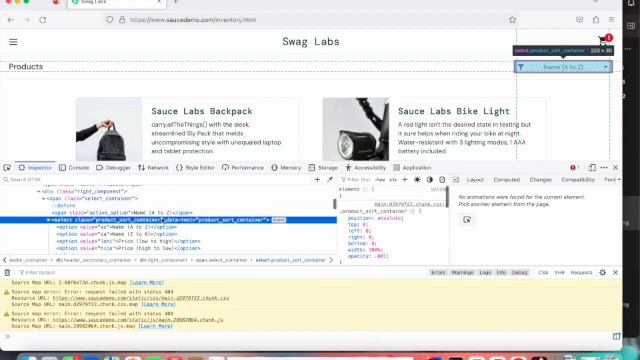This screenshot has height=360, width=640.
Task: Click the pick element button in animations panel
Action: point(467,220)
